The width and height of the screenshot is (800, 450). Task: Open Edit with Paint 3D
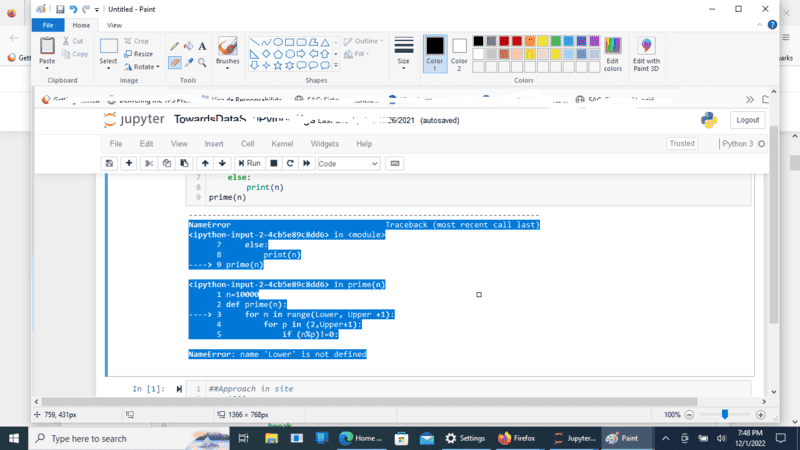click(x=646, y=52)
